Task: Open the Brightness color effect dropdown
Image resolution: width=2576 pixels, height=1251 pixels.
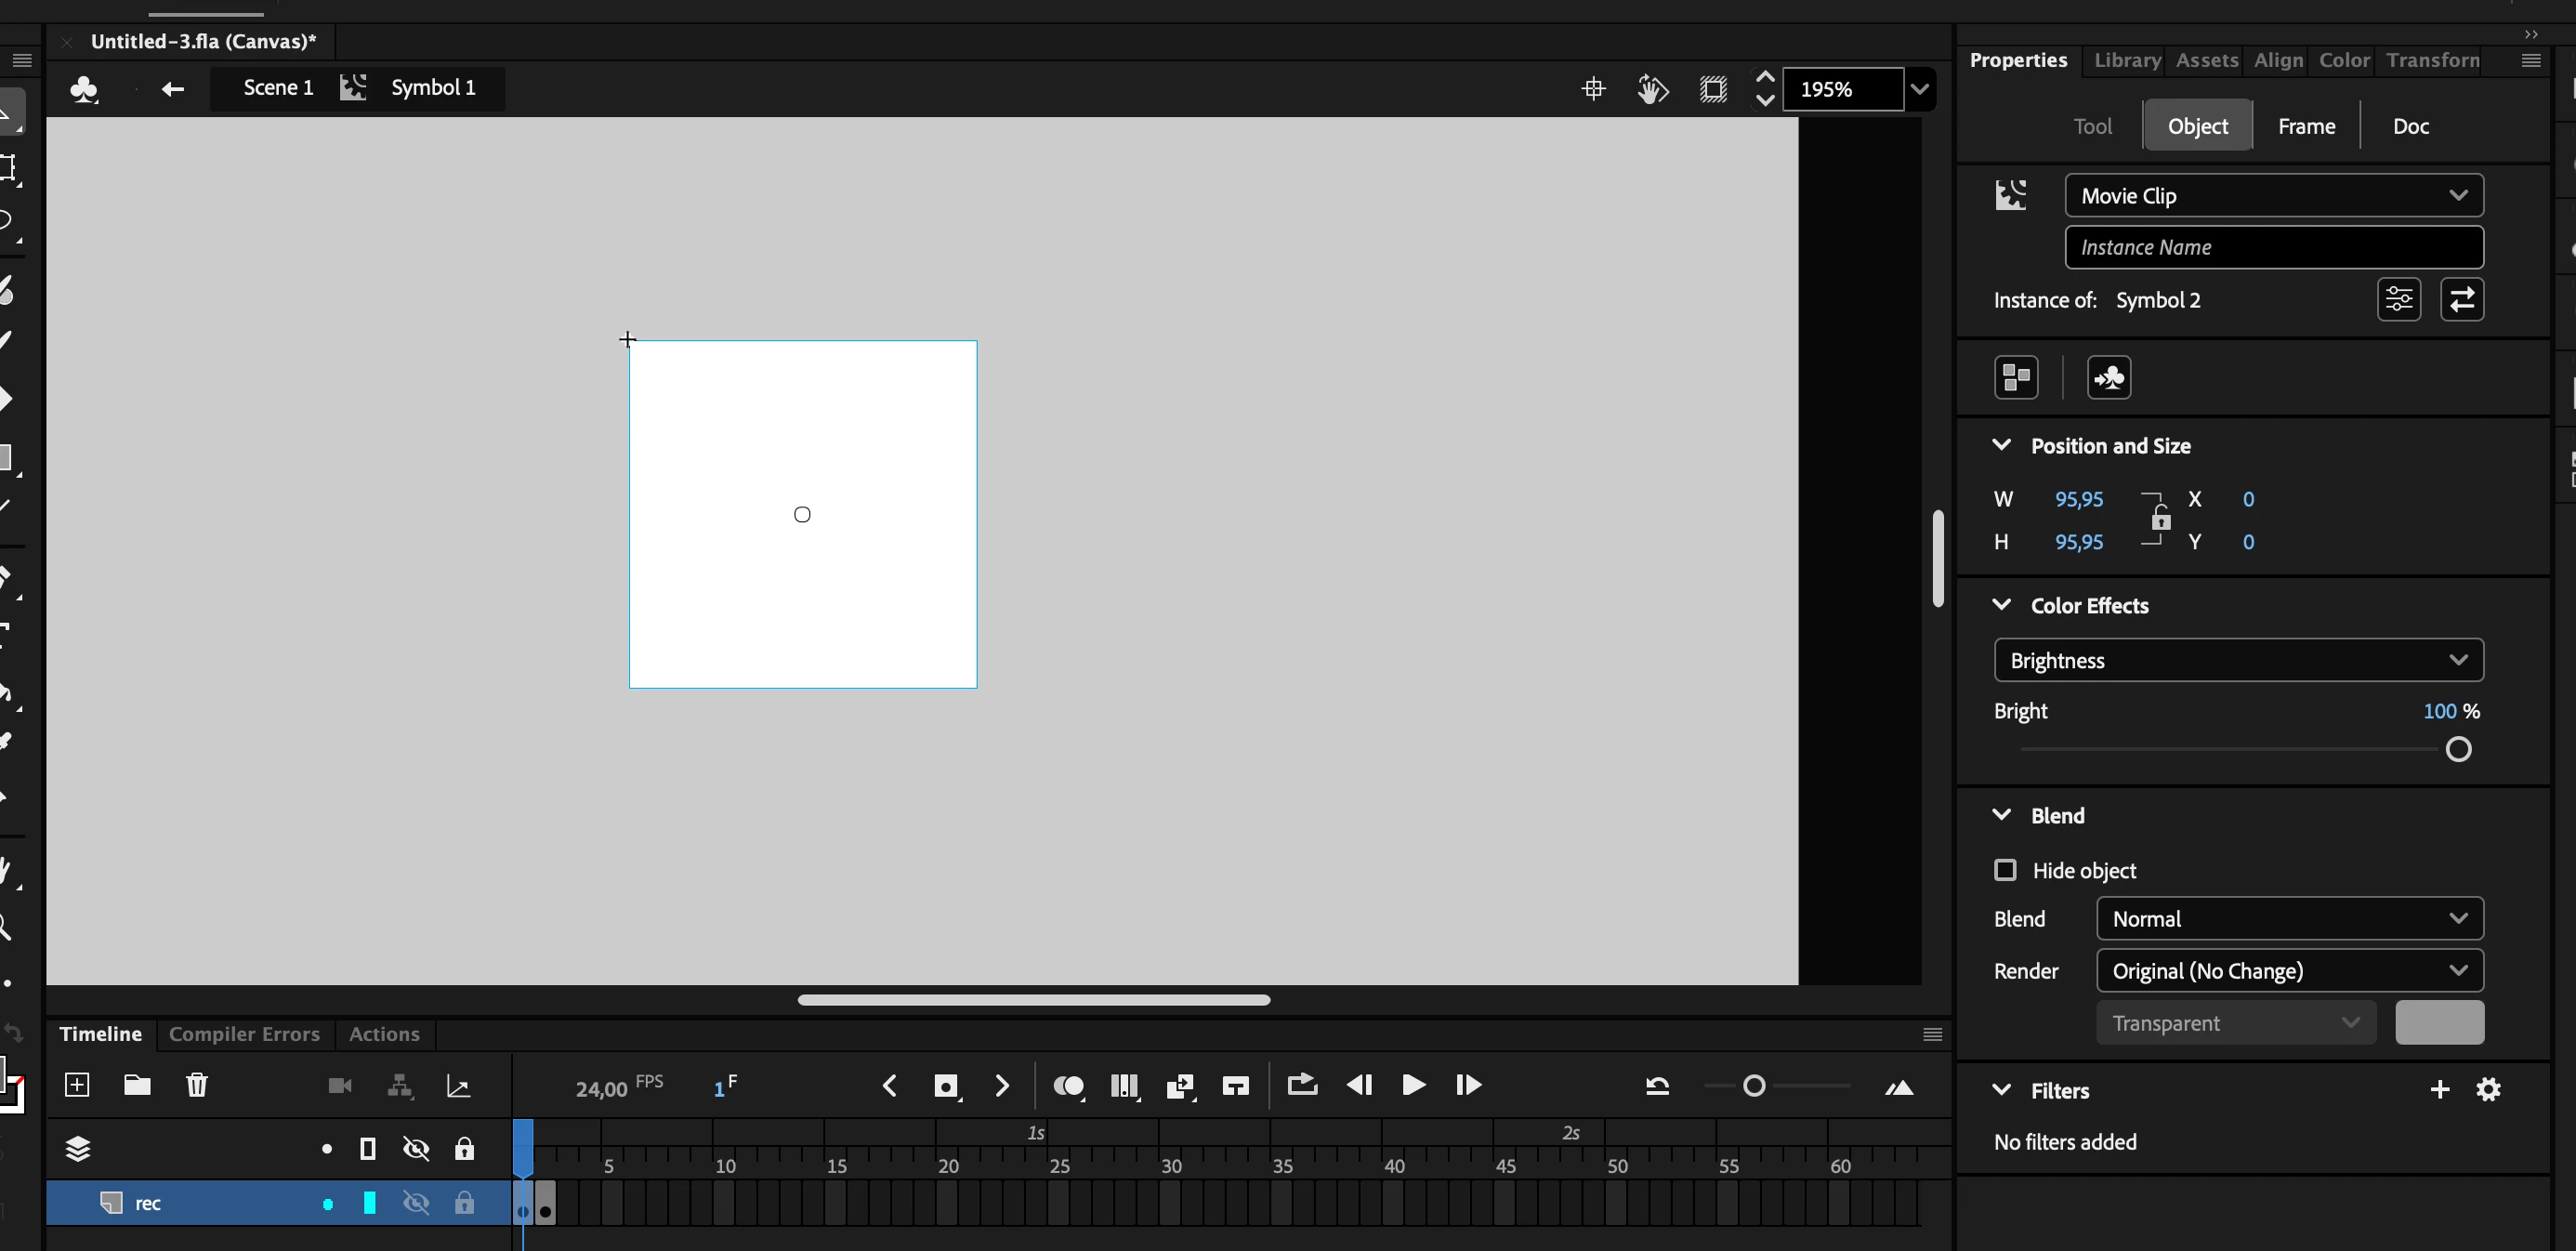Action: tap(2238, 661)
